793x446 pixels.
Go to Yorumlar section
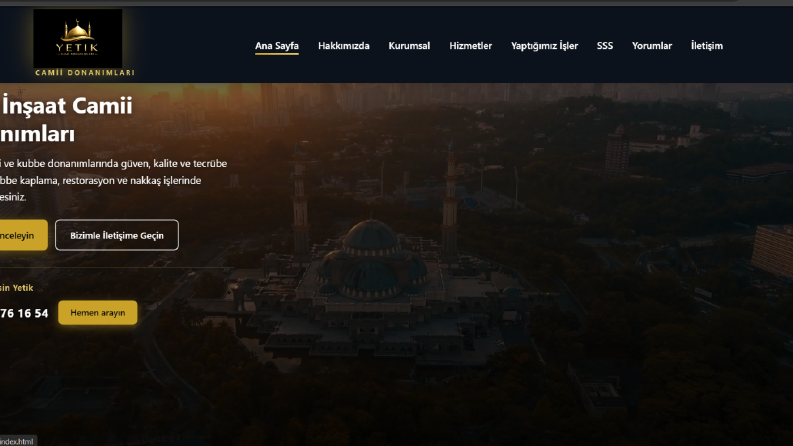652,46
